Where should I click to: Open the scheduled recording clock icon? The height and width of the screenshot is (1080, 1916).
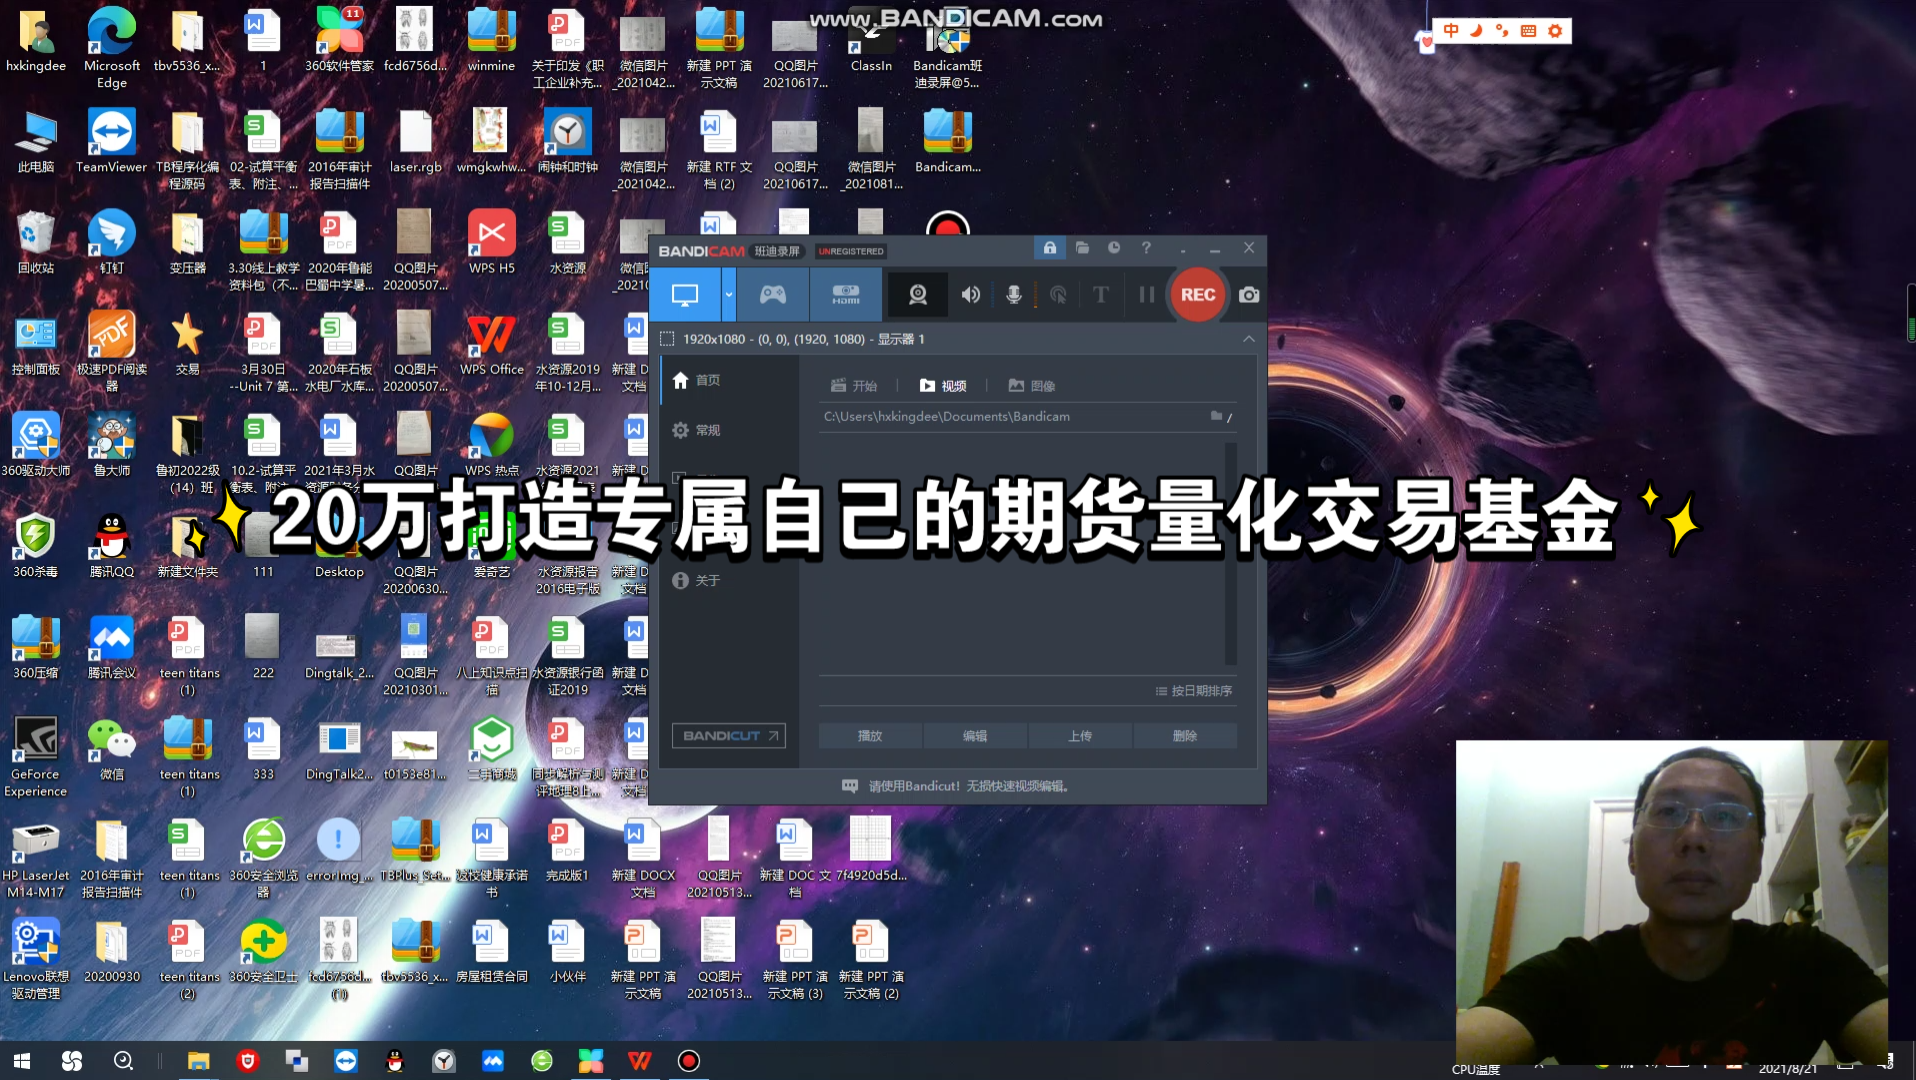pyautogui.click(x=1114, y=248)
